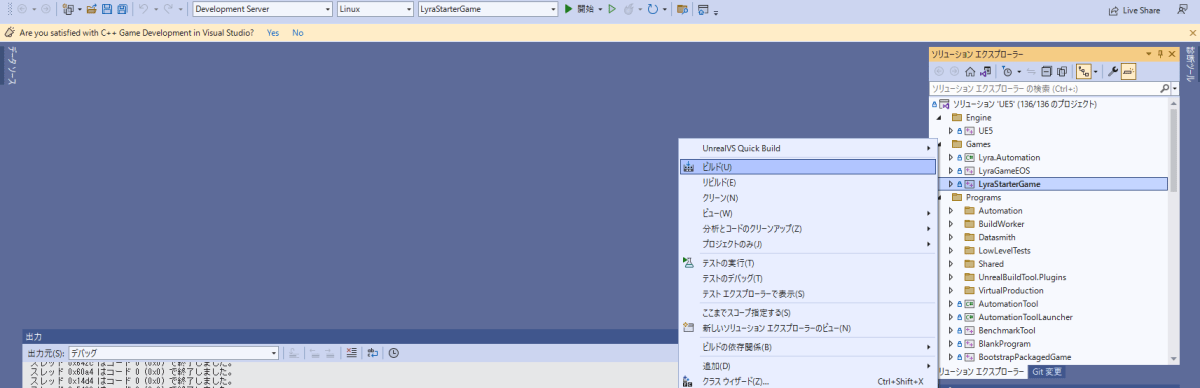1200x388 pixels.
Task: Click the Find in Files toolbar icon
Action: coord(682,9)
